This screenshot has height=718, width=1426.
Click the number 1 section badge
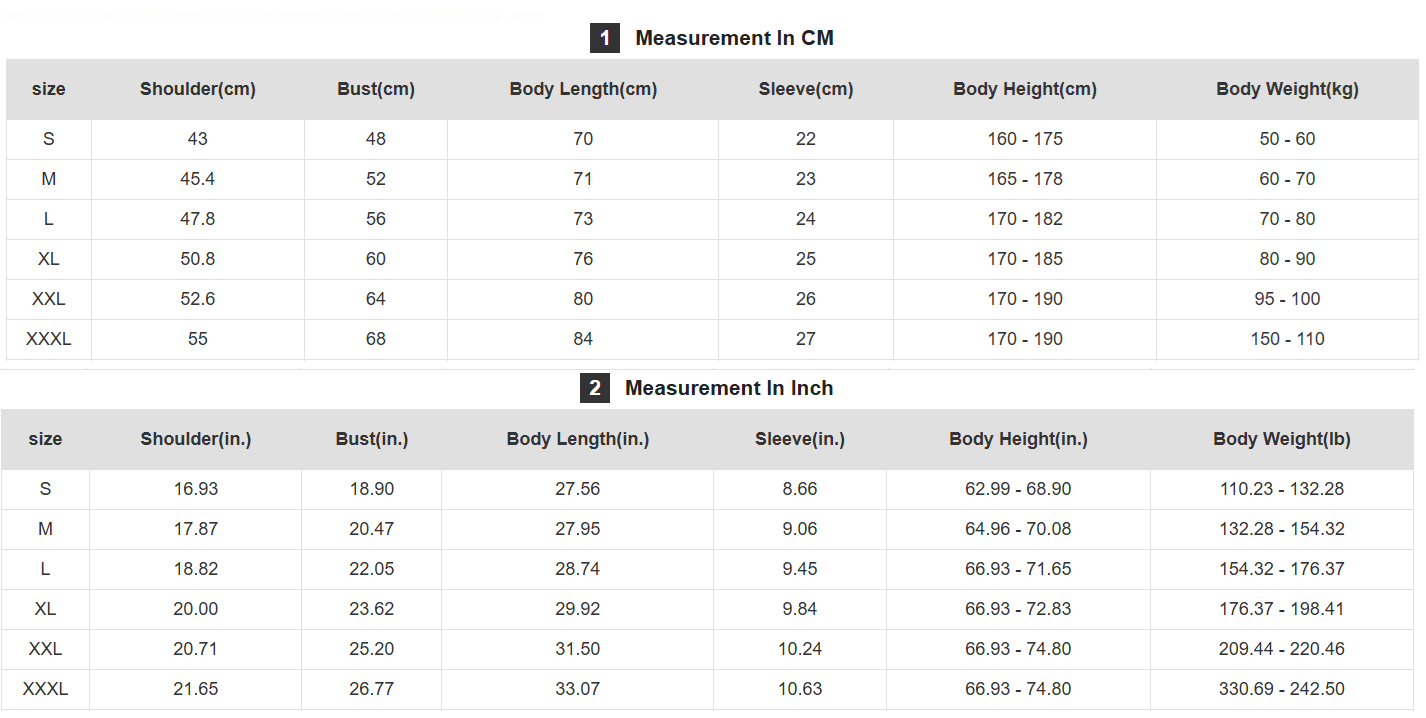604,38
